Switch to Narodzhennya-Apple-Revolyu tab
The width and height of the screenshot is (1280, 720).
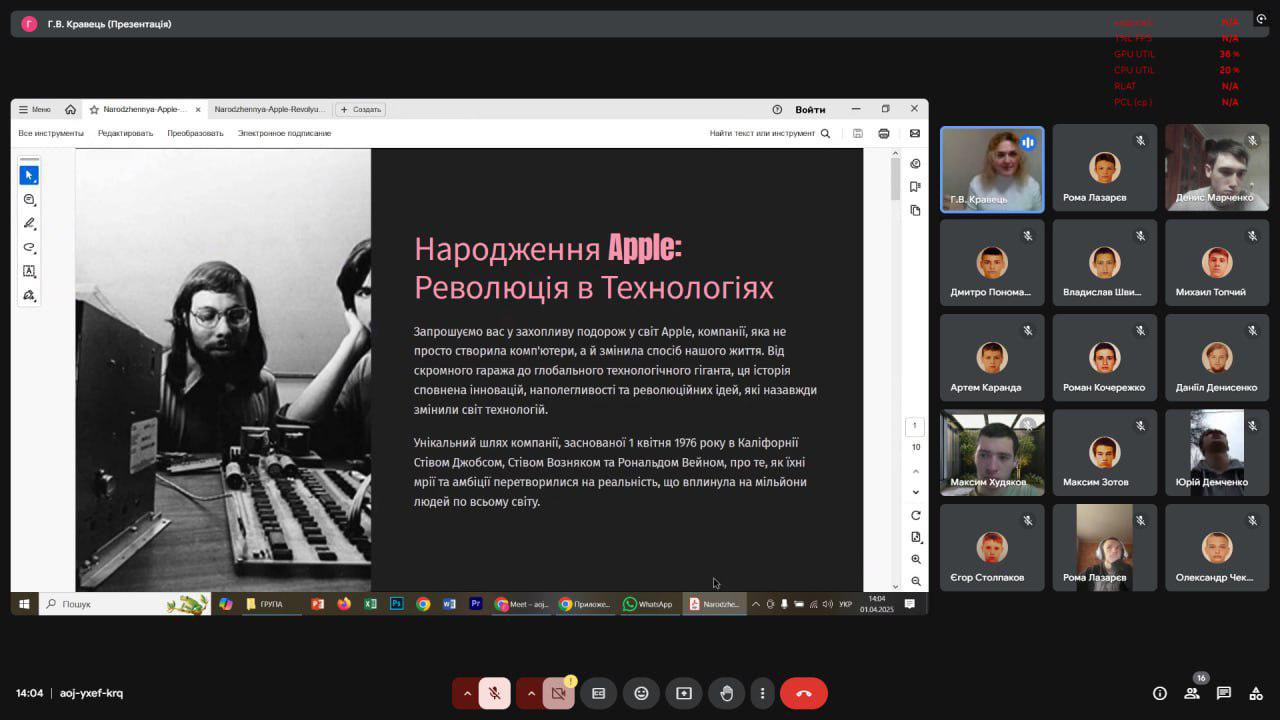pos(270,110)
